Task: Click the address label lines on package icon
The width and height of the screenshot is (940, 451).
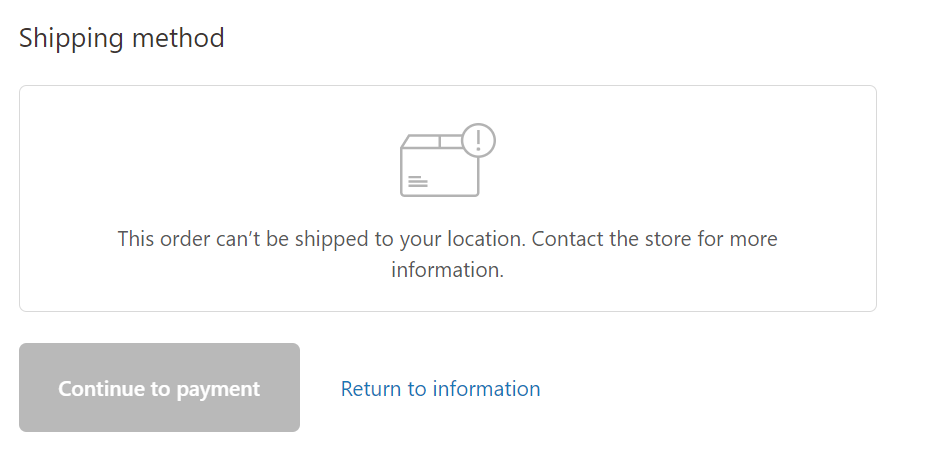Action: click(418, 182)
